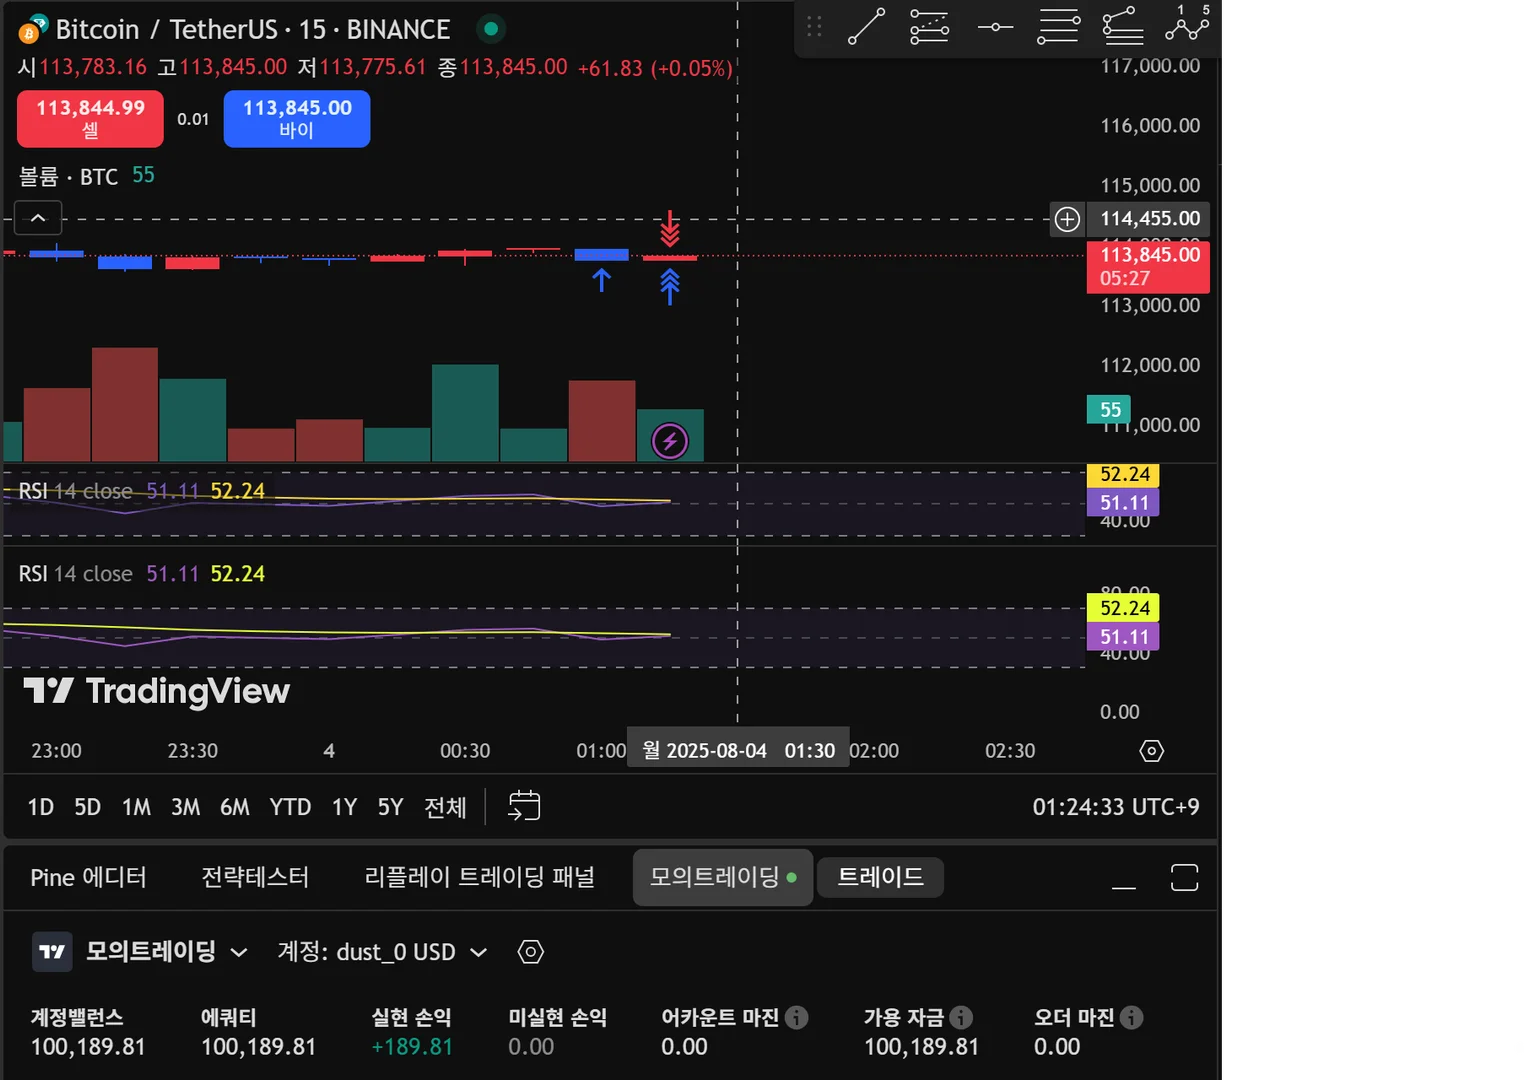This screenshot has width=1524, height=1080.
Task: Open the 전략테스터 tab
Action: point(255,878)
